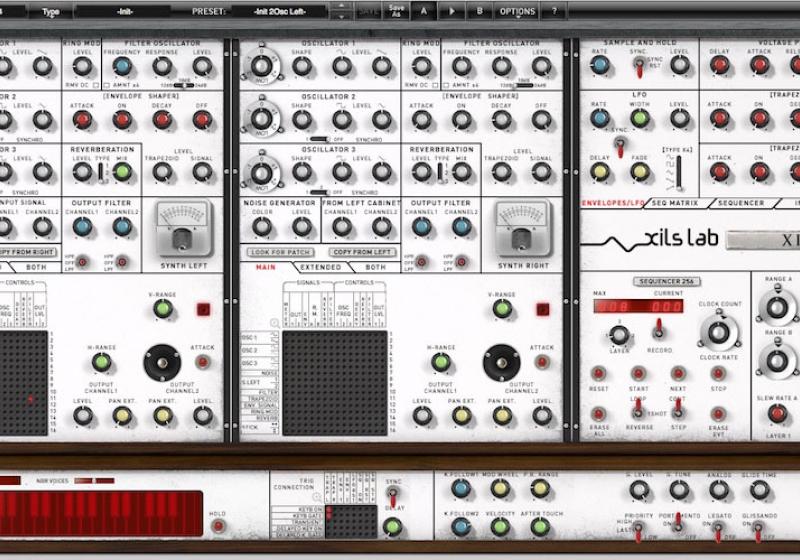Click the sequencer RESET red button

[598, 373]
